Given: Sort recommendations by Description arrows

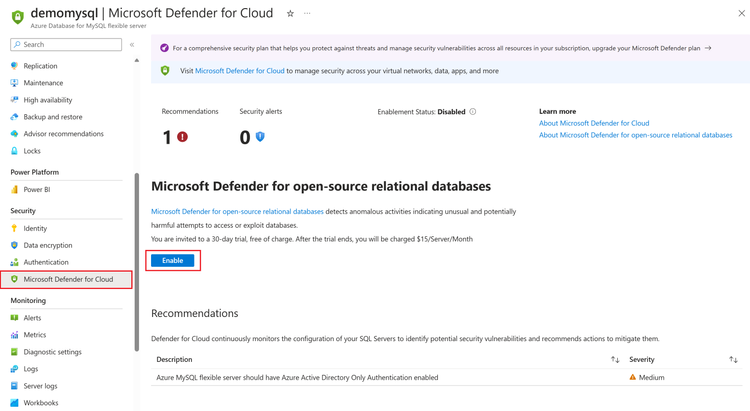Looking at the screenshot, I should click(615, 359).
